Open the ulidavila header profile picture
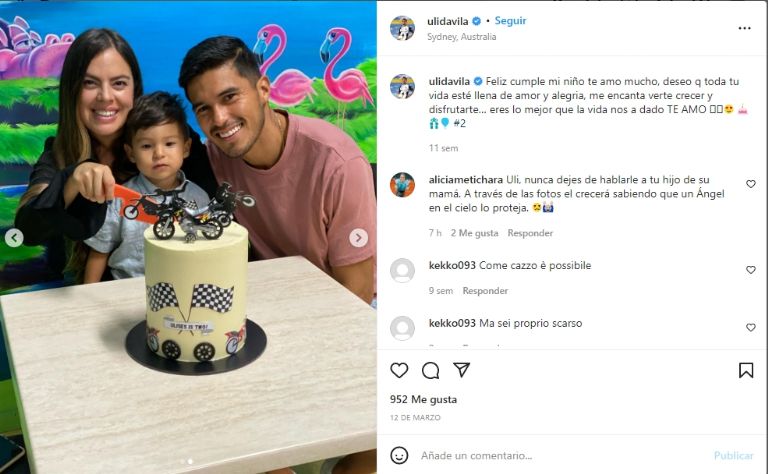Image resolution: width=768 pixels, height=474 pixels. pos(403,28)
